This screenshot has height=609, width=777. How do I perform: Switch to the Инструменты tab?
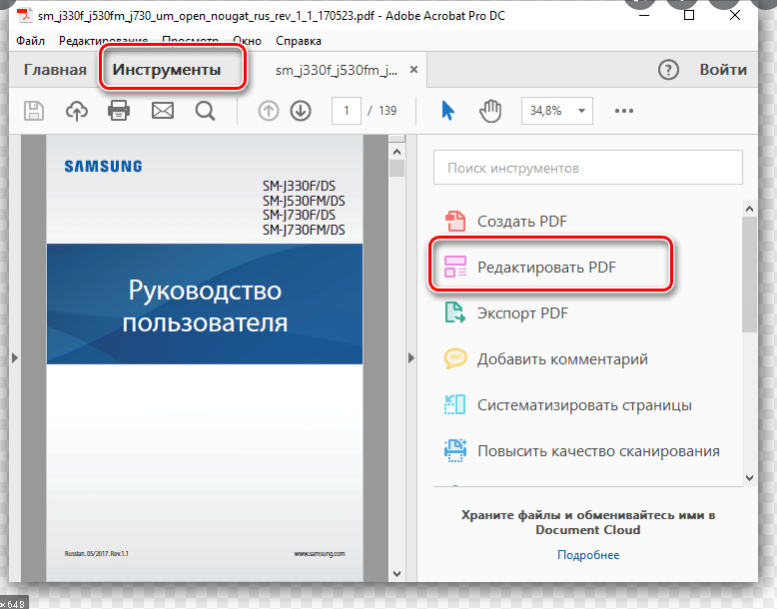tap(166, 69)
